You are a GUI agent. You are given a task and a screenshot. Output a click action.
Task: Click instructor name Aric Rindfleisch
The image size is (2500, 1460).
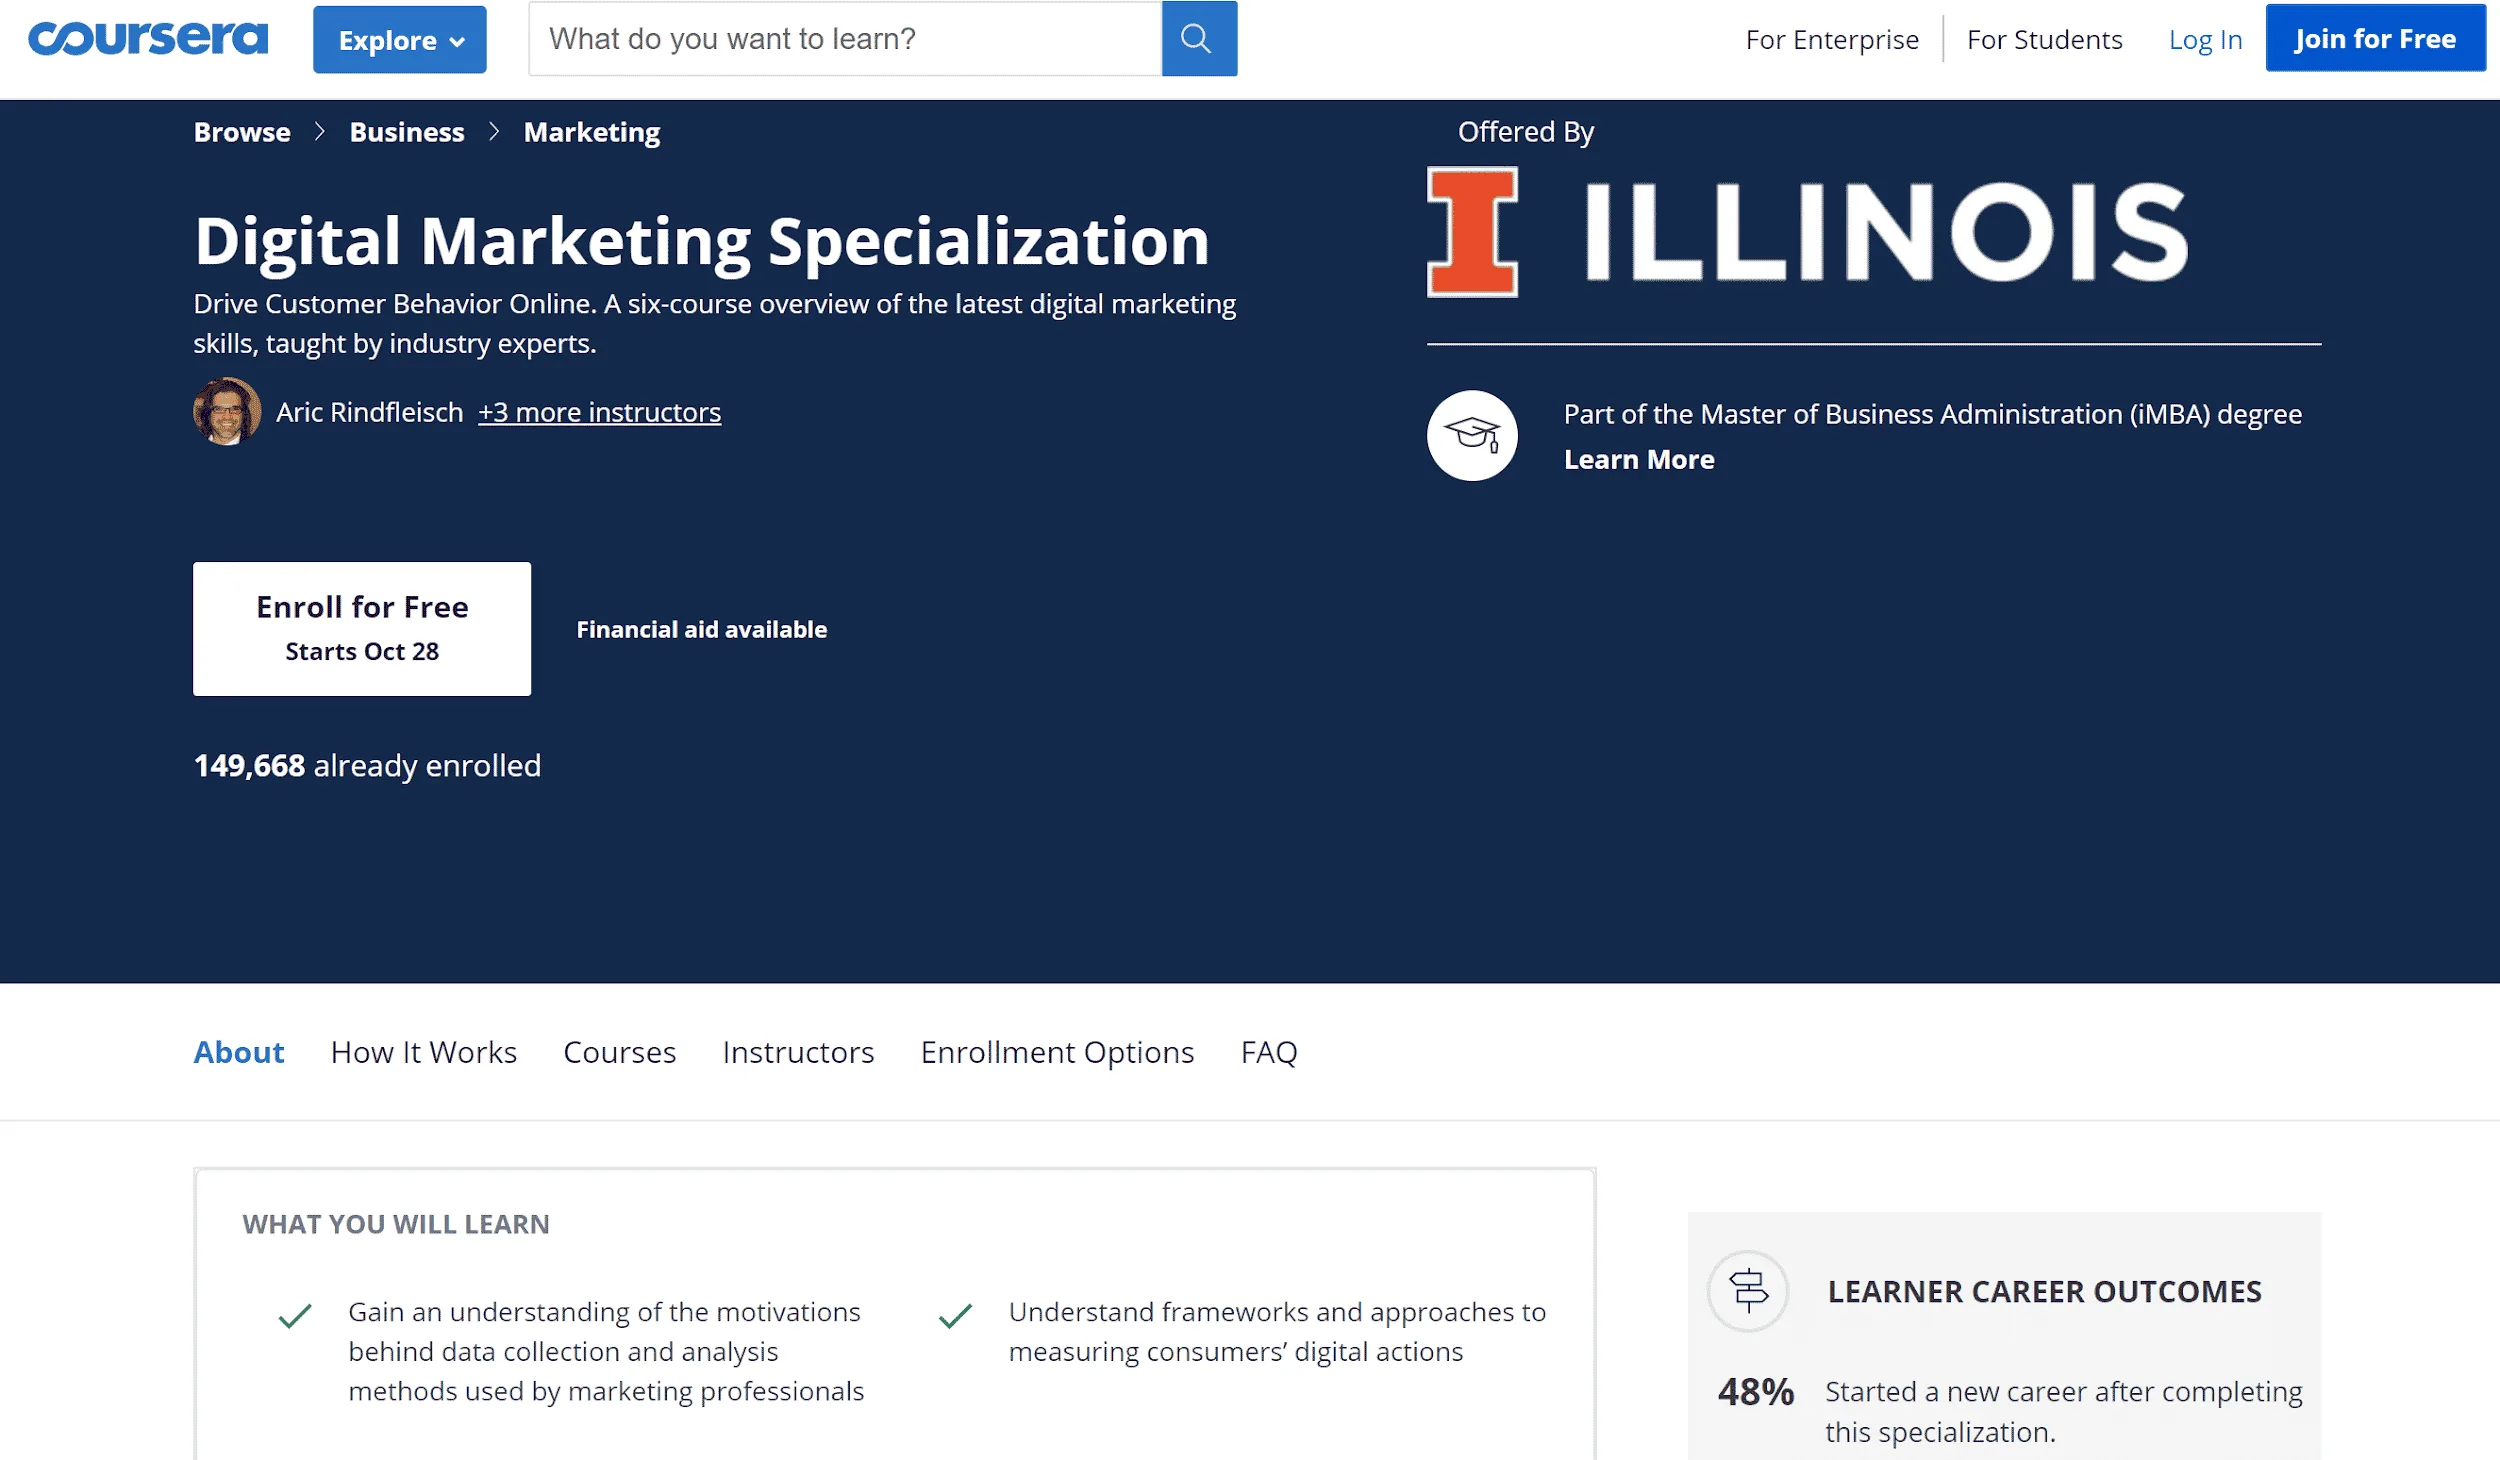[x=370, y=412]
